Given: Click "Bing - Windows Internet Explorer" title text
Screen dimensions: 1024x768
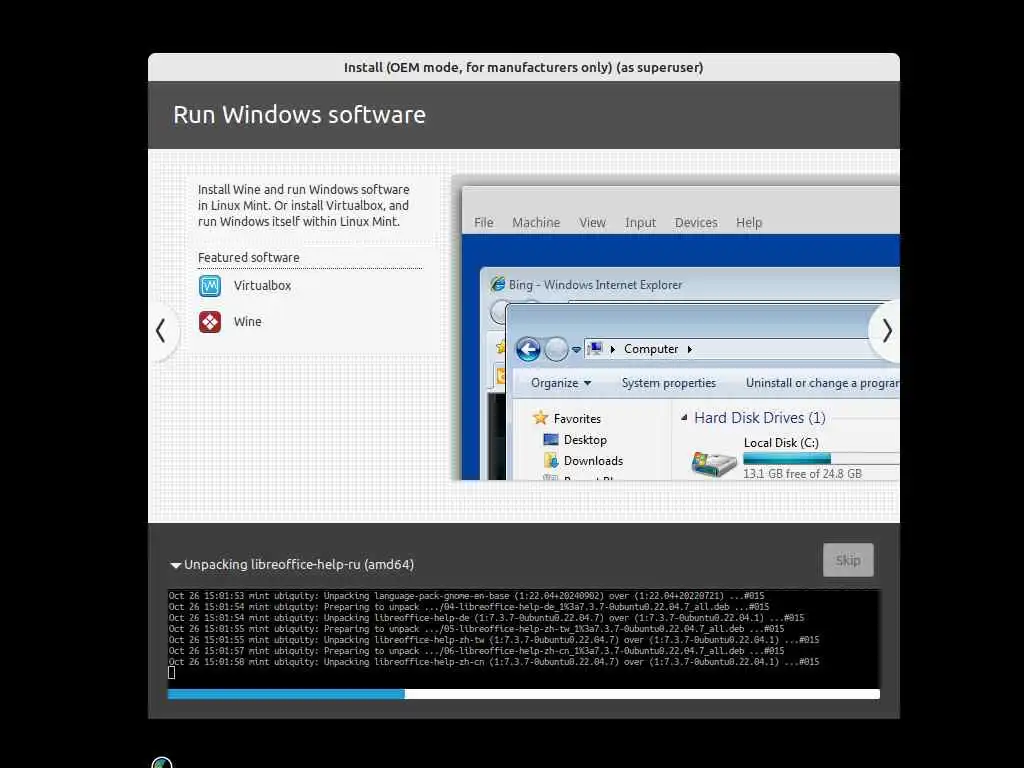Looking at the screenshot, I should 595,285.
